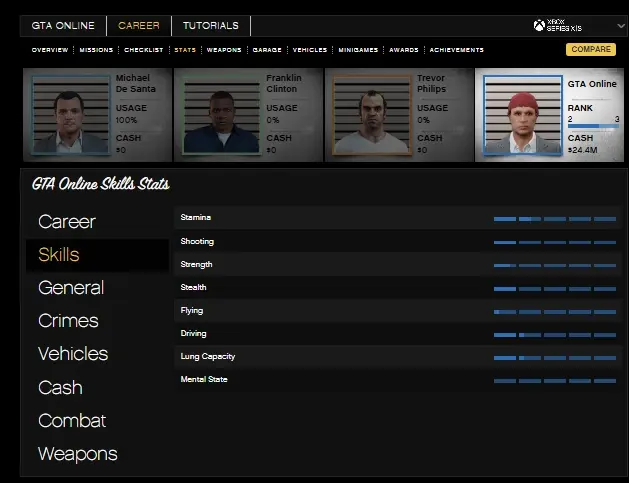The height and width of the screenshot is (483, 629).
Task: Navigate to ACHIEVEMENTS in the subnav
Action: (x=456, y=50)
